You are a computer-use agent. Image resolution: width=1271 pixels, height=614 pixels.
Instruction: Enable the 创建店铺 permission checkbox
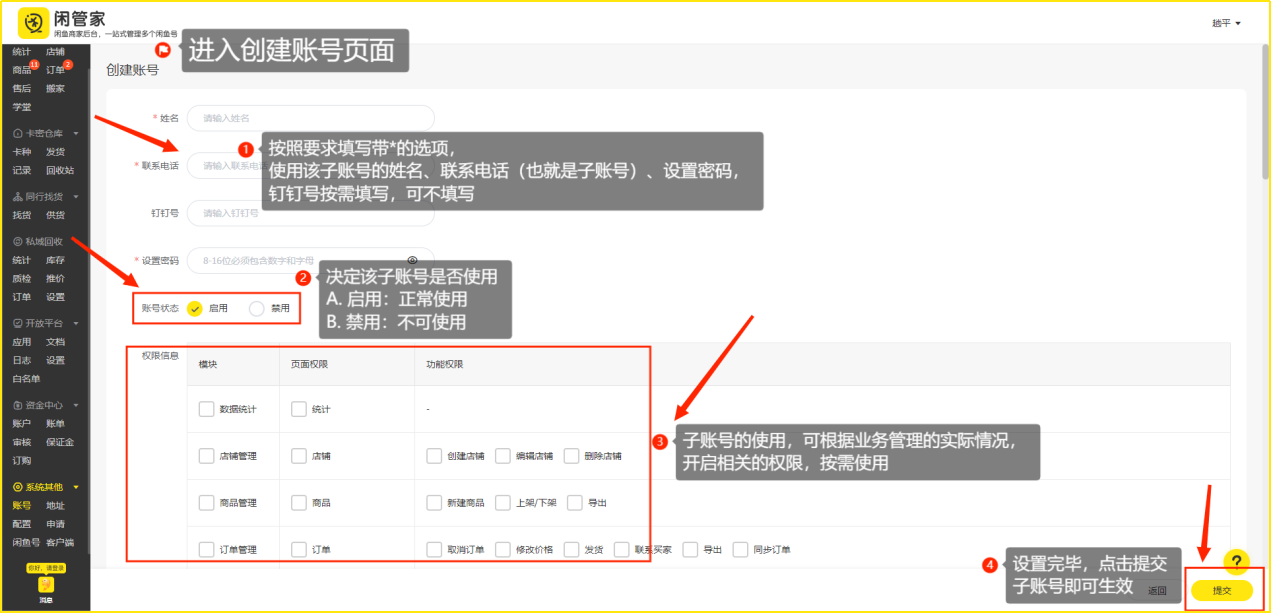(x=434, y=456)
